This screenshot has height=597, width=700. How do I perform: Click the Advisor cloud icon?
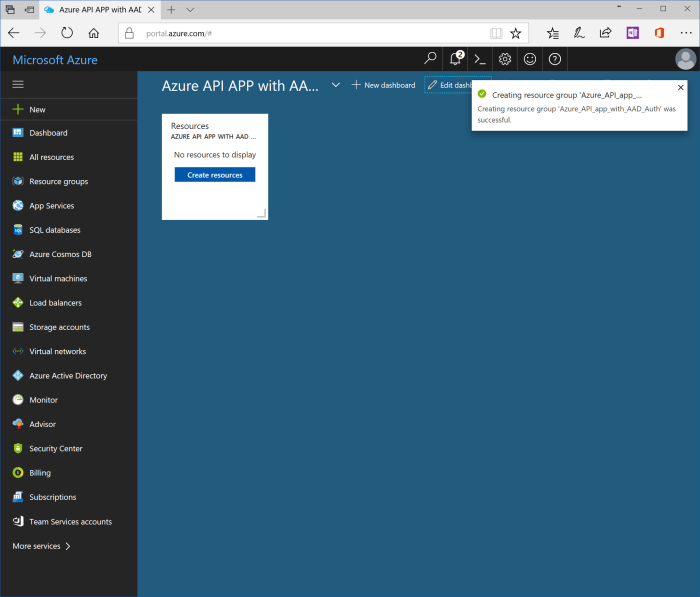pyautogui.click(x=18, y=424)
